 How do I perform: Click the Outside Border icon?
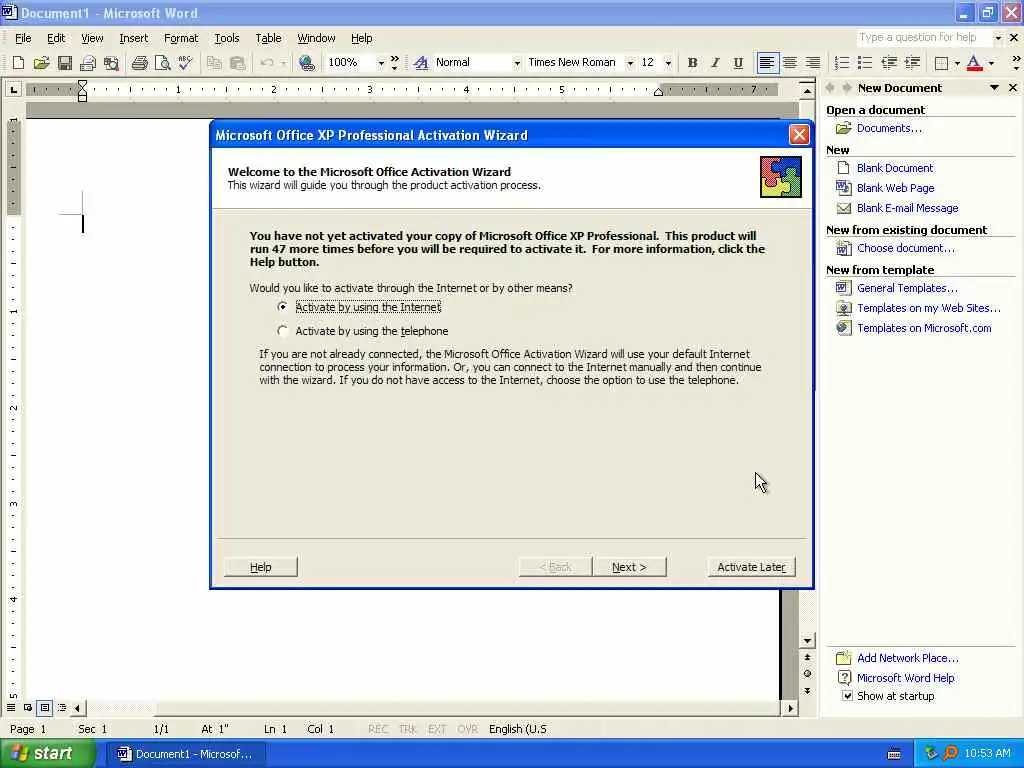[x=941, y=63]
